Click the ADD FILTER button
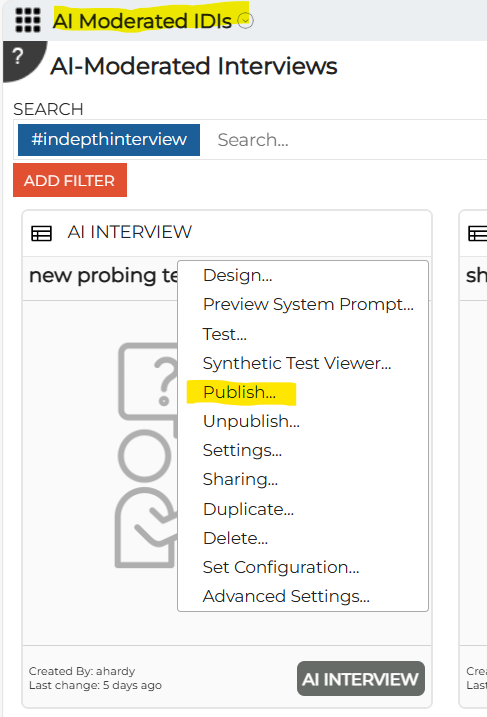487x717 pixels. pos(70,180)
